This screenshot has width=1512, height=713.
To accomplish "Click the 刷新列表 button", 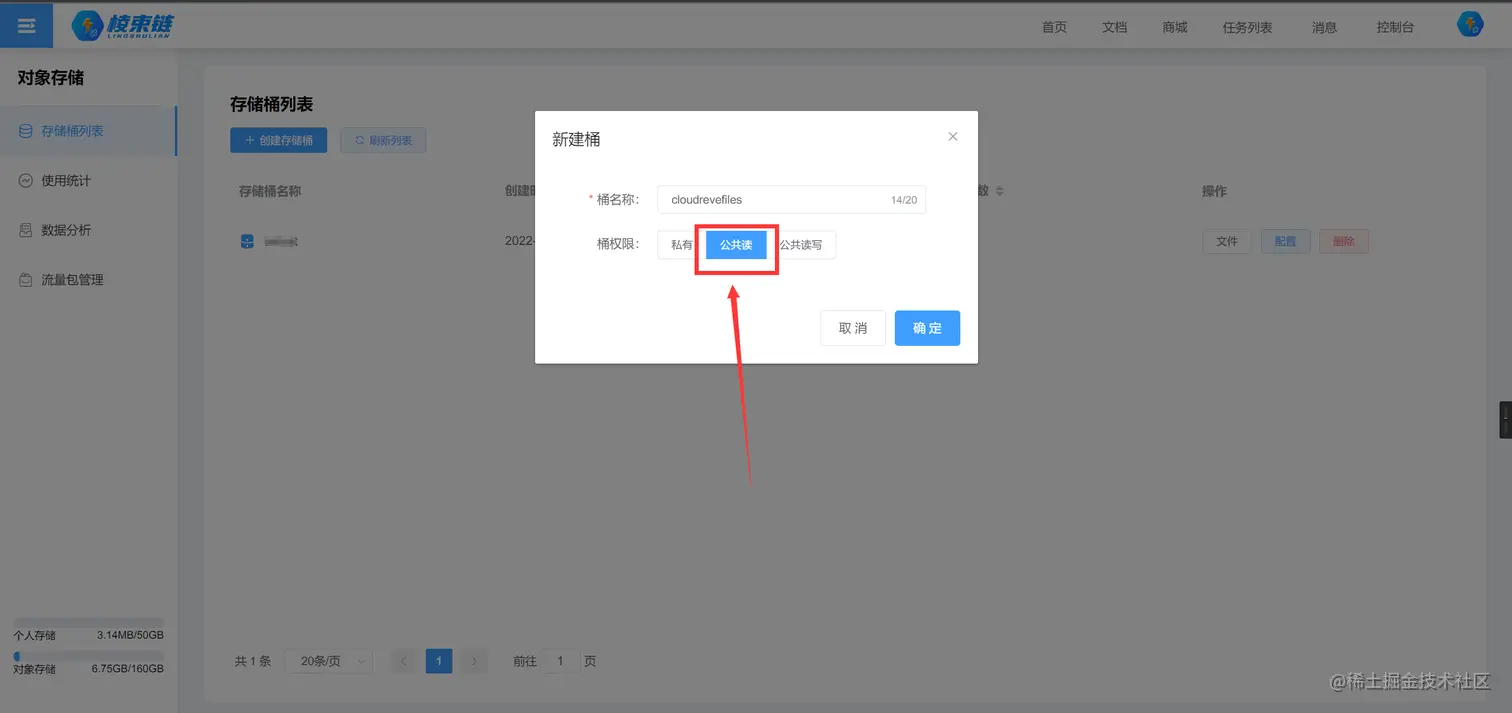I will coord(383,140).
